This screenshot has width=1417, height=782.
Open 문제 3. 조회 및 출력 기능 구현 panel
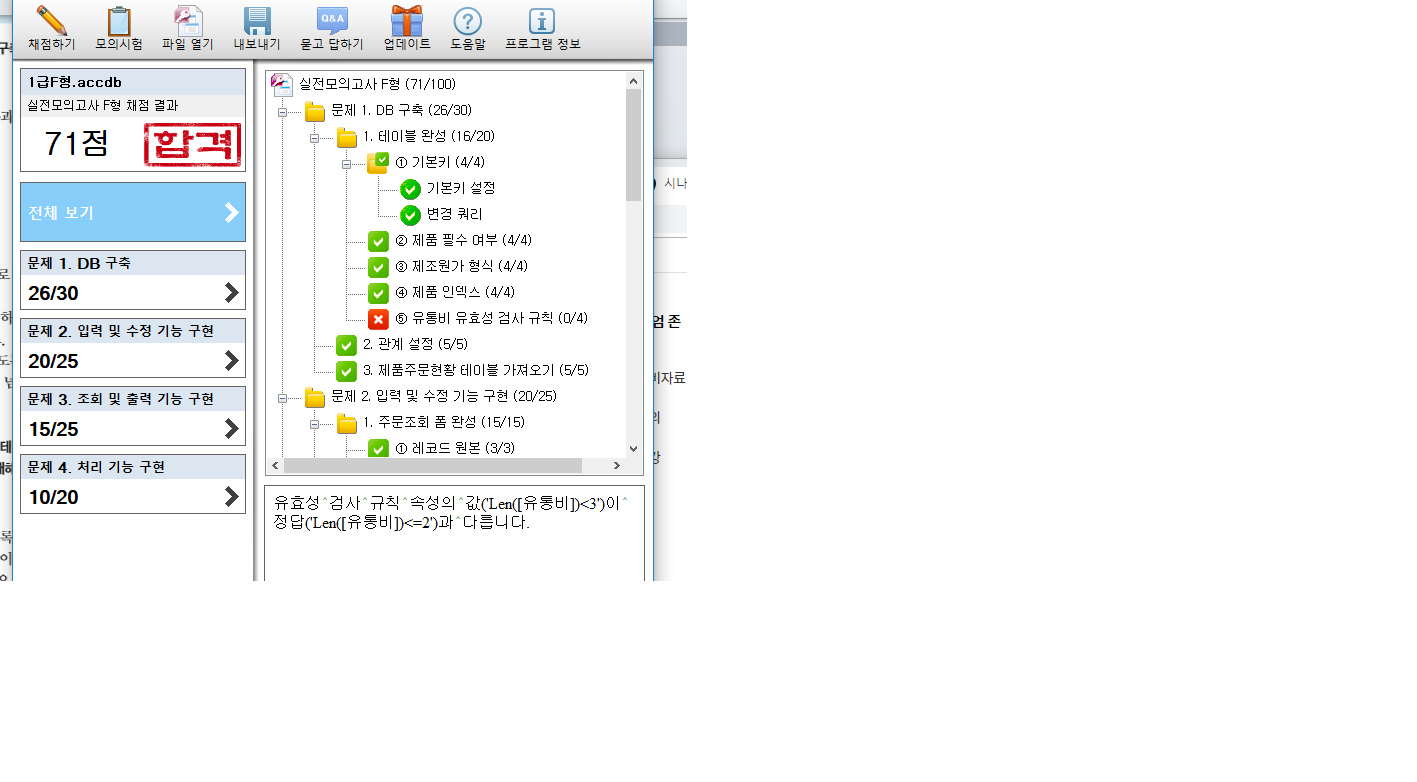click(133, 416)
